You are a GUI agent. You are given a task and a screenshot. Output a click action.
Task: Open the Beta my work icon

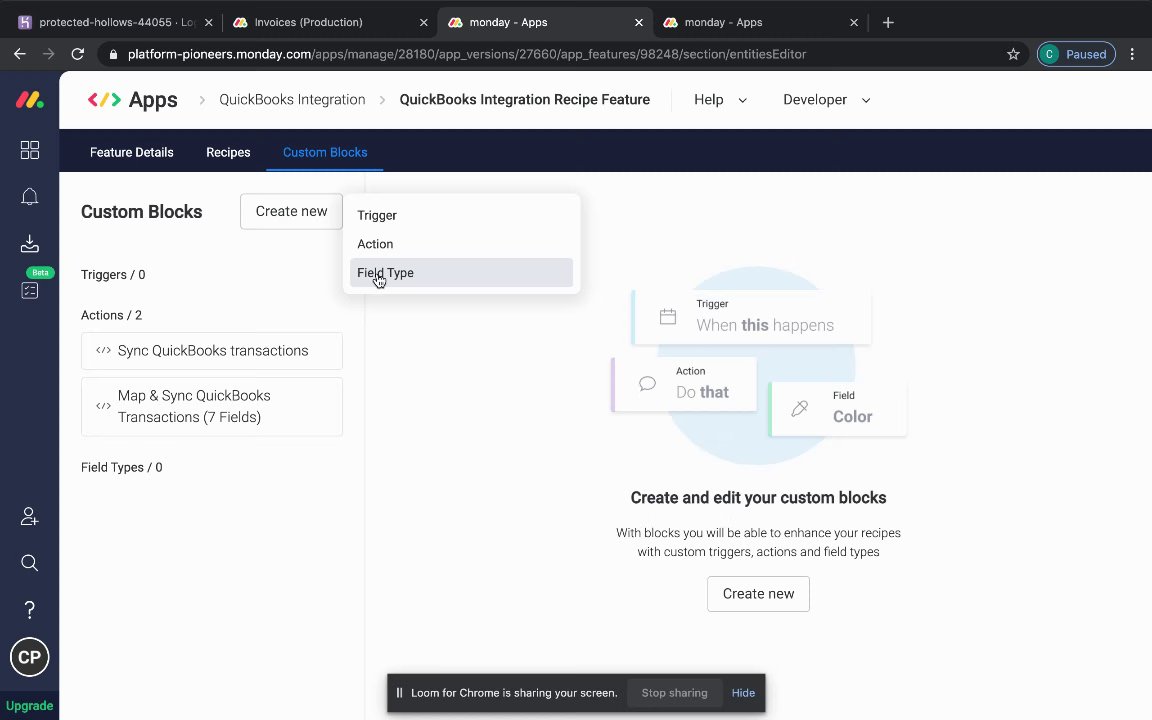[29, 290]
